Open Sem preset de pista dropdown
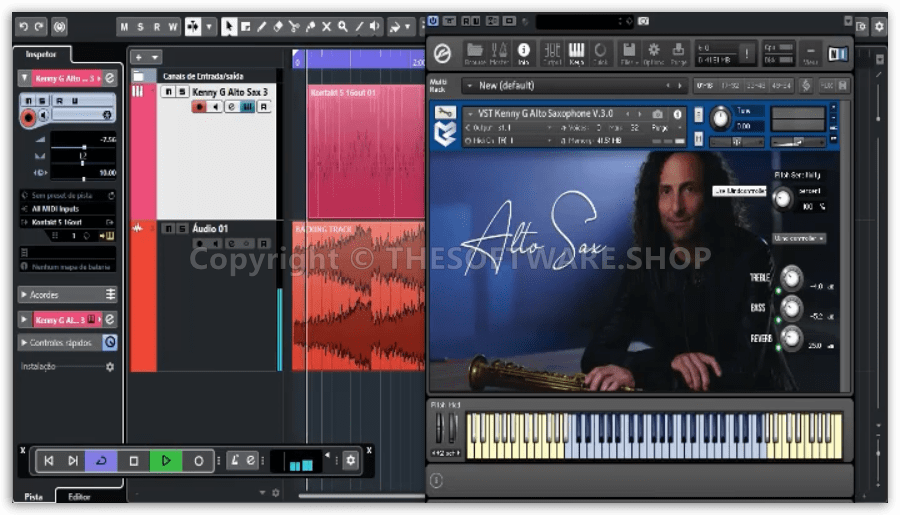The image size is (900, 515). tap(68, 196)
